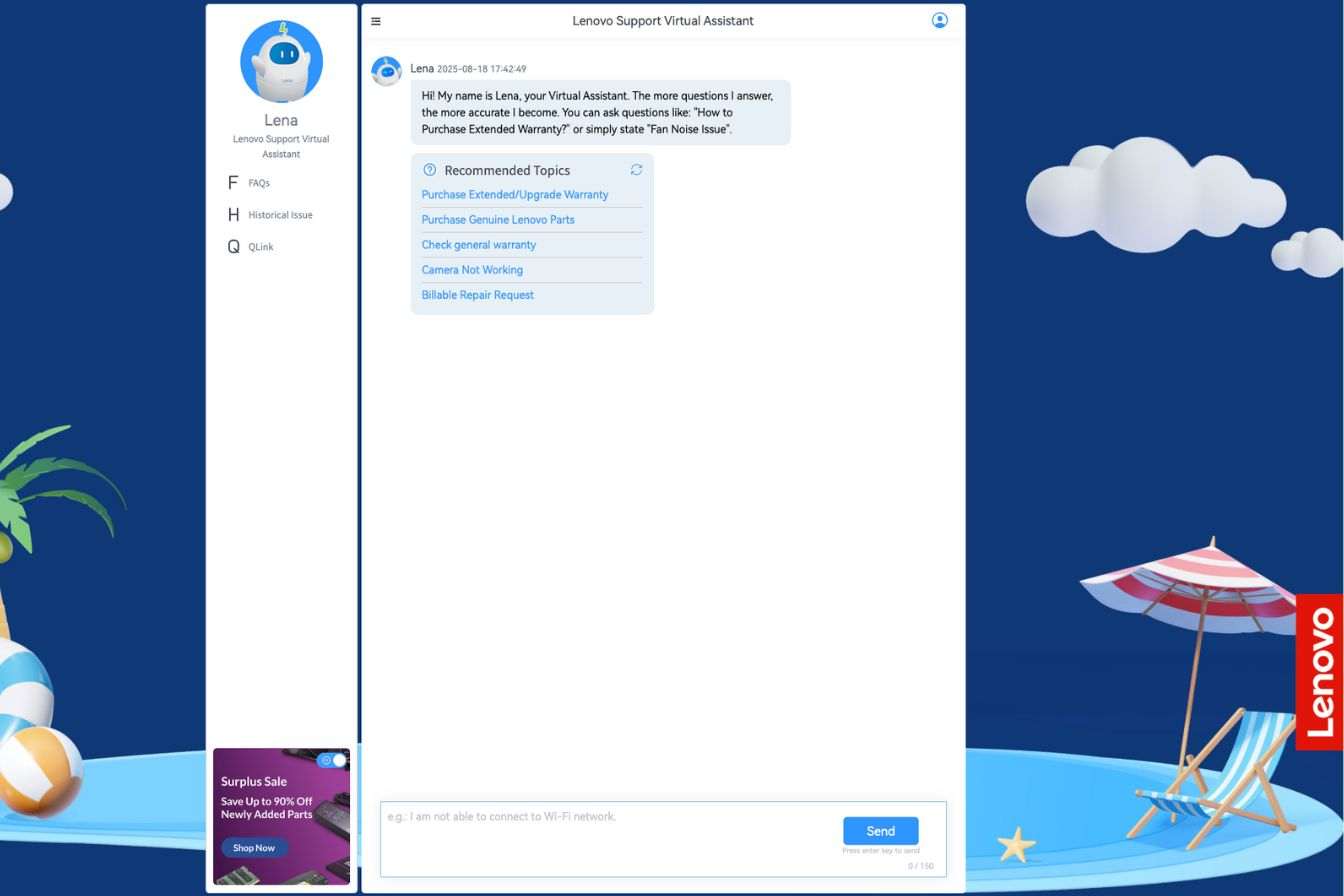
Task: Open the hamburger menu icon
Action: [376, 21]
